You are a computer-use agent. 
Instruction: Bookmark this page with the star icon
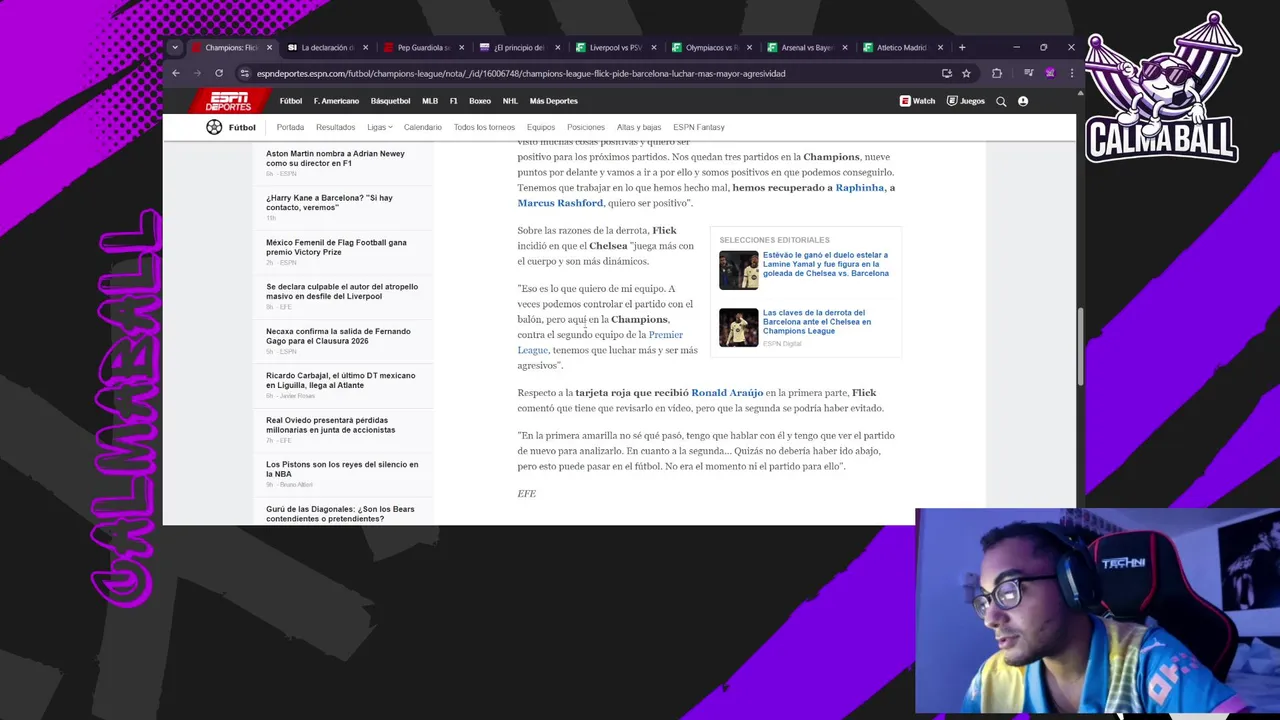point(966,73)
